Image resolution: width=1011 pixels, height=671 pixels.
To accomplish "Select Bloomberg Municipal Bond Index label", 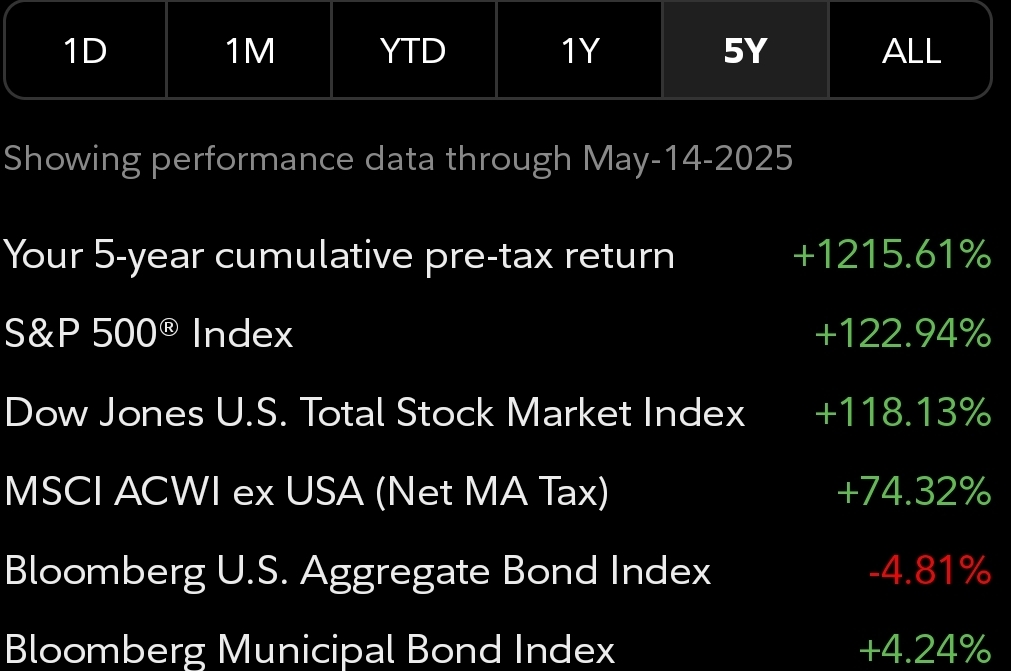I will [309, 649].
